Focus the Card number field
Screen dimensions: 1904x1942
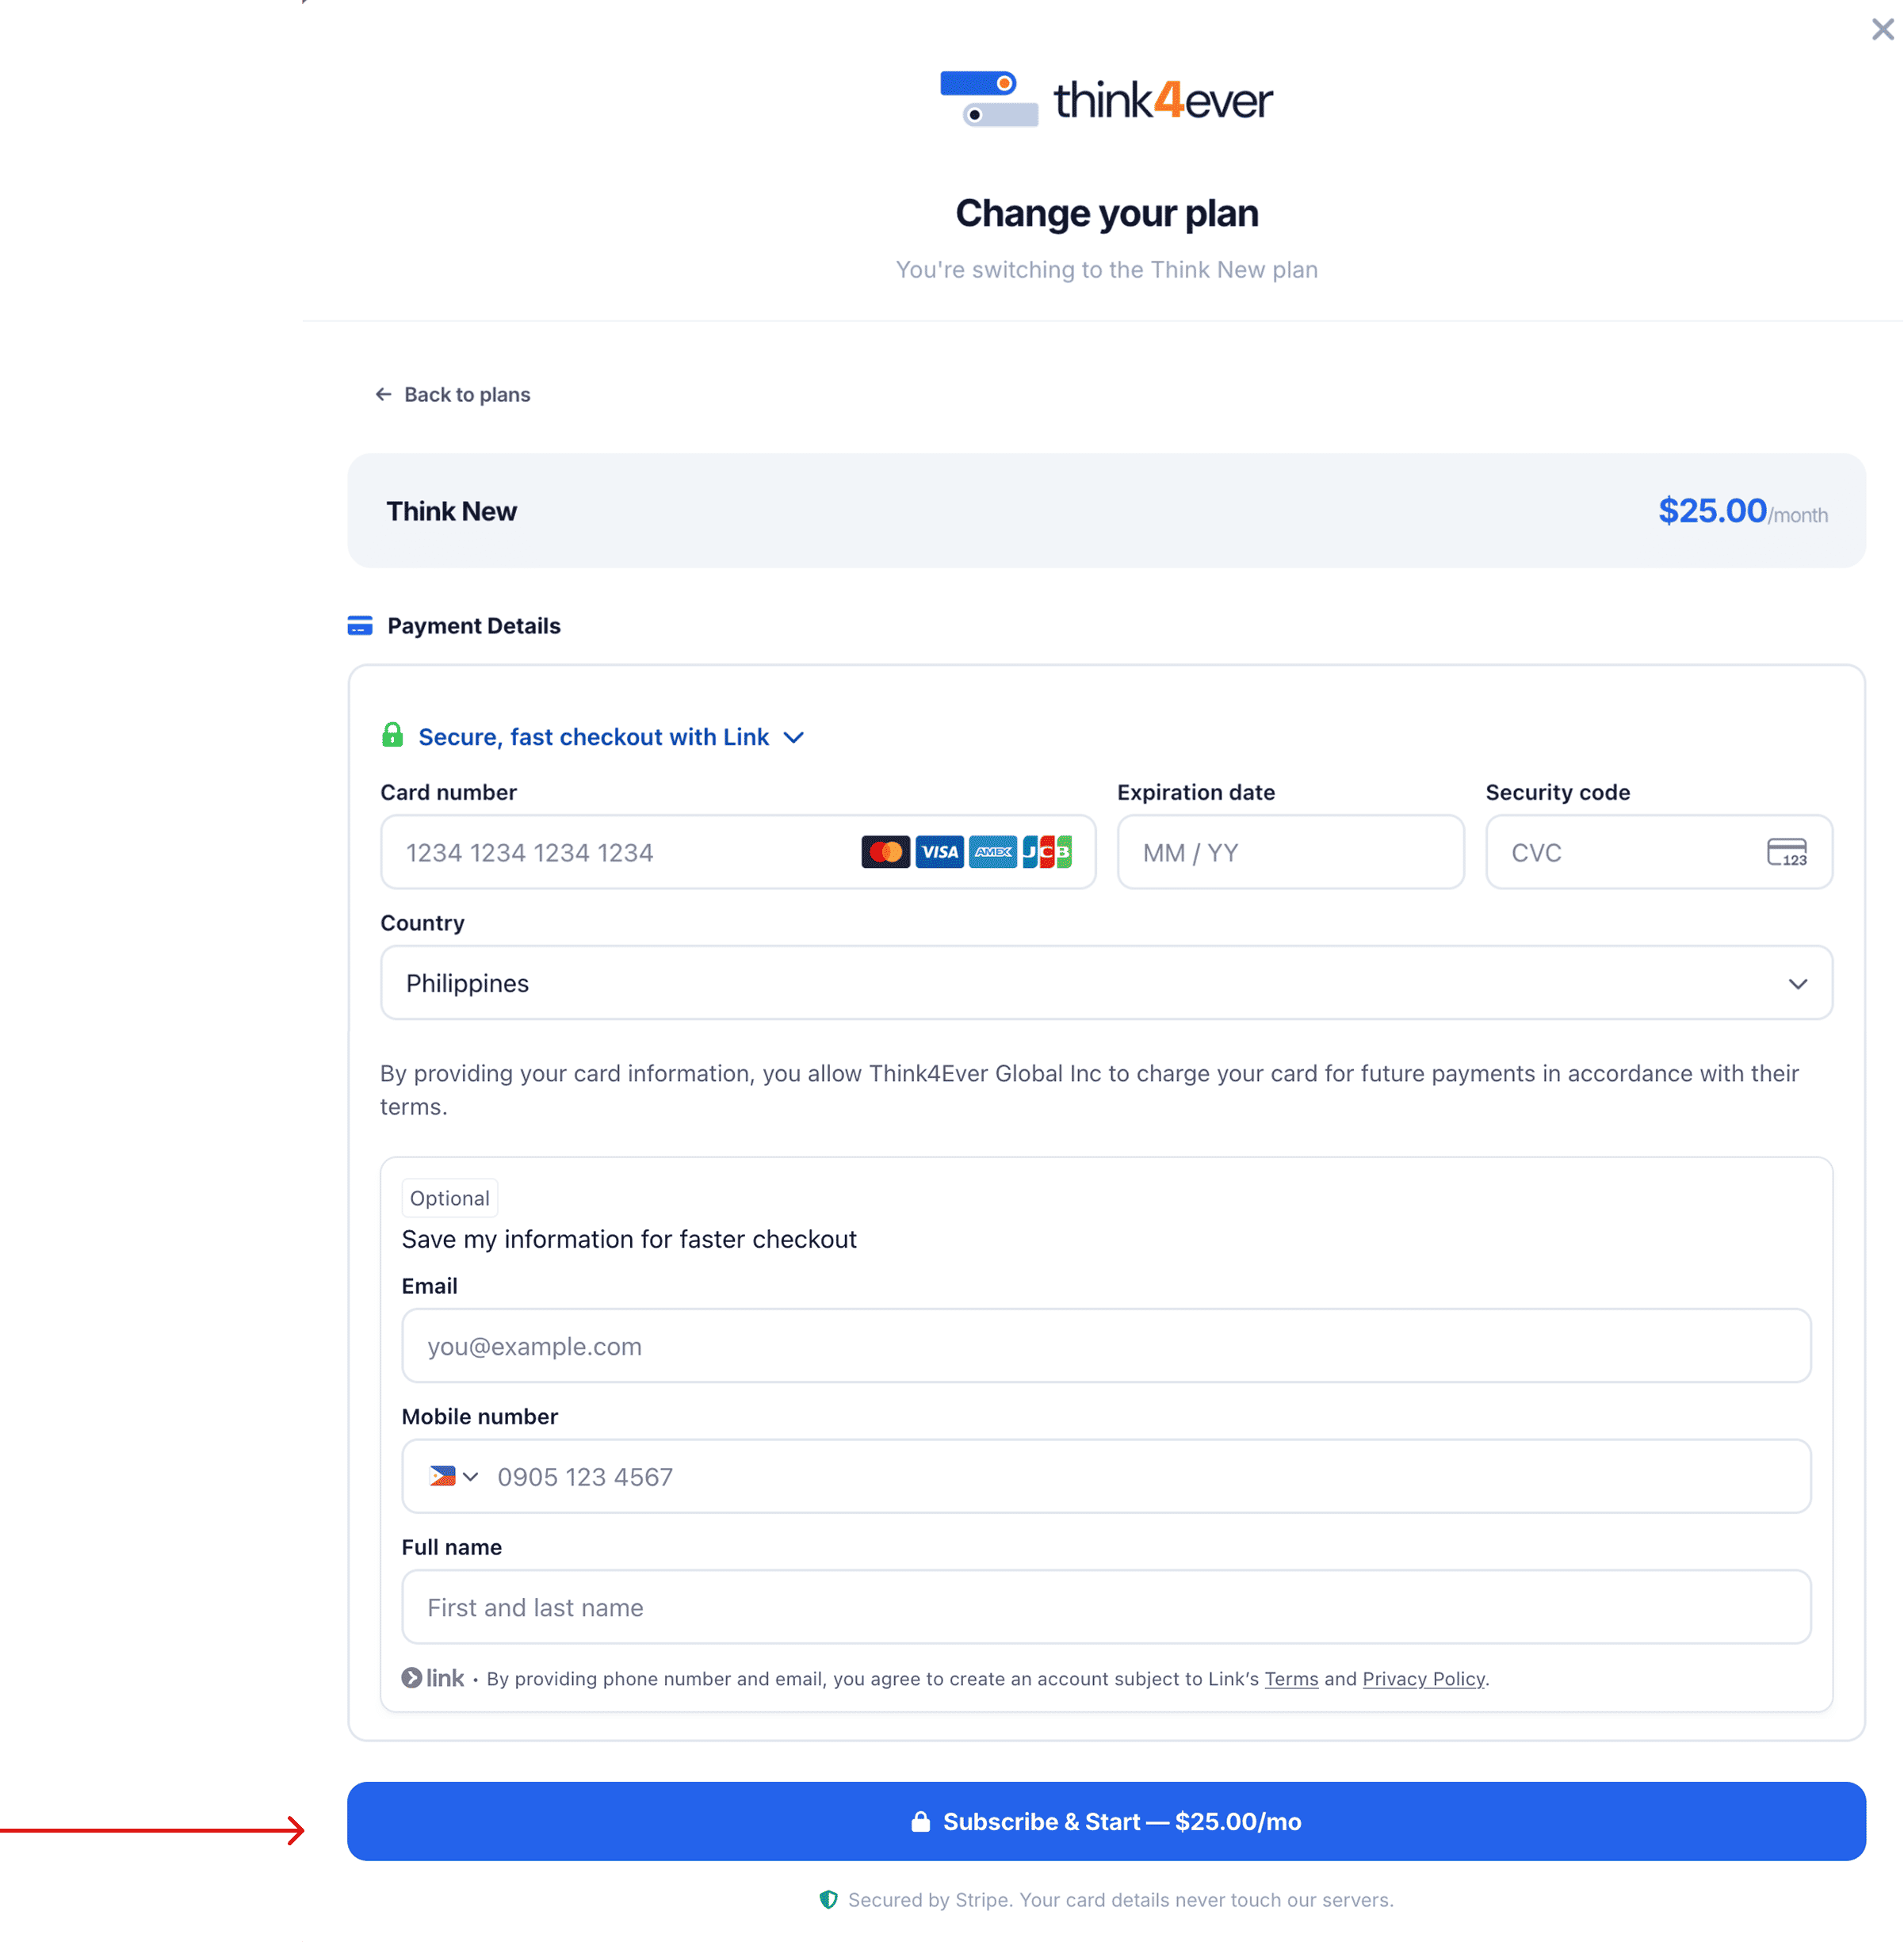click(738, 852)
